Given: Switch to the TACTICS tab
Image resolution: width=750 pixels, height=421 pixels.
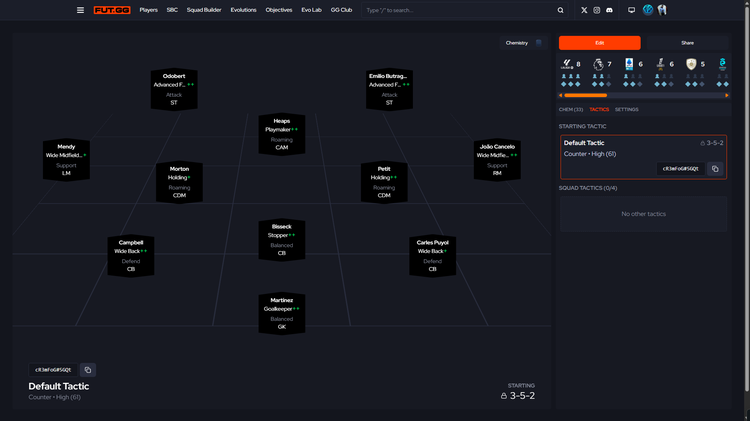Looking at the screenshot, I should (x=599, y=110).
